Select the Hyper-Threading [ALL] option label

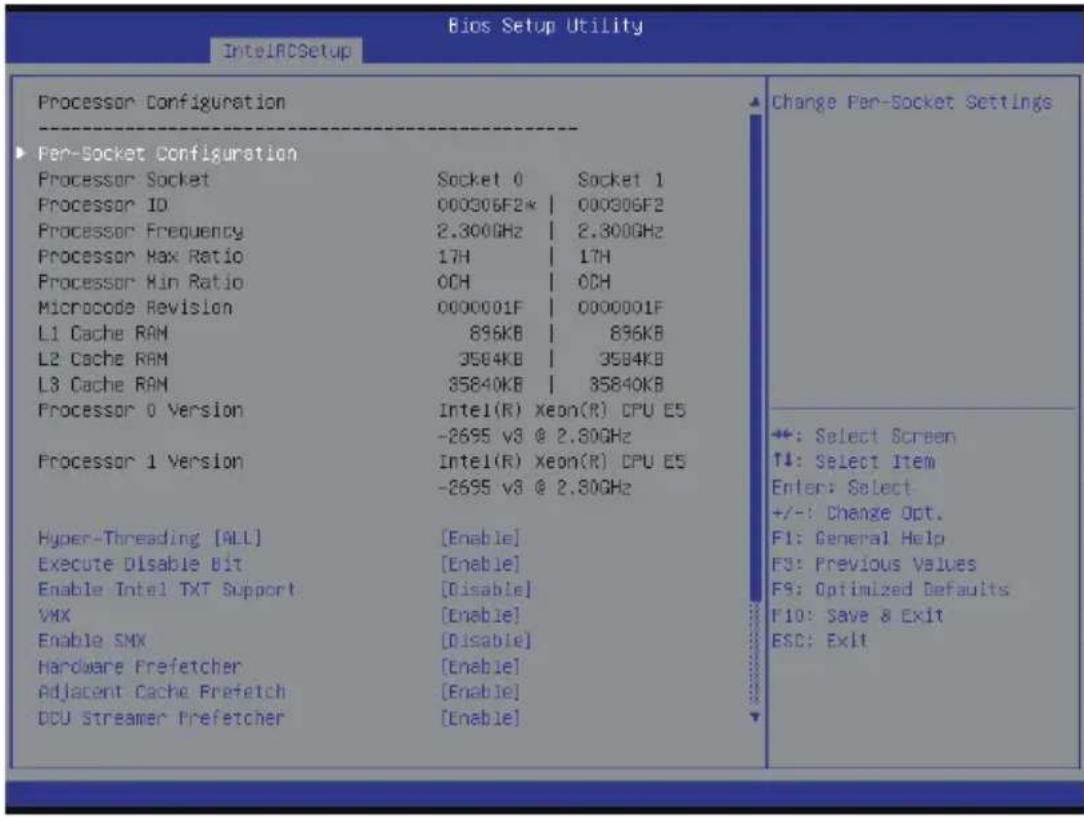click(150, 538)
